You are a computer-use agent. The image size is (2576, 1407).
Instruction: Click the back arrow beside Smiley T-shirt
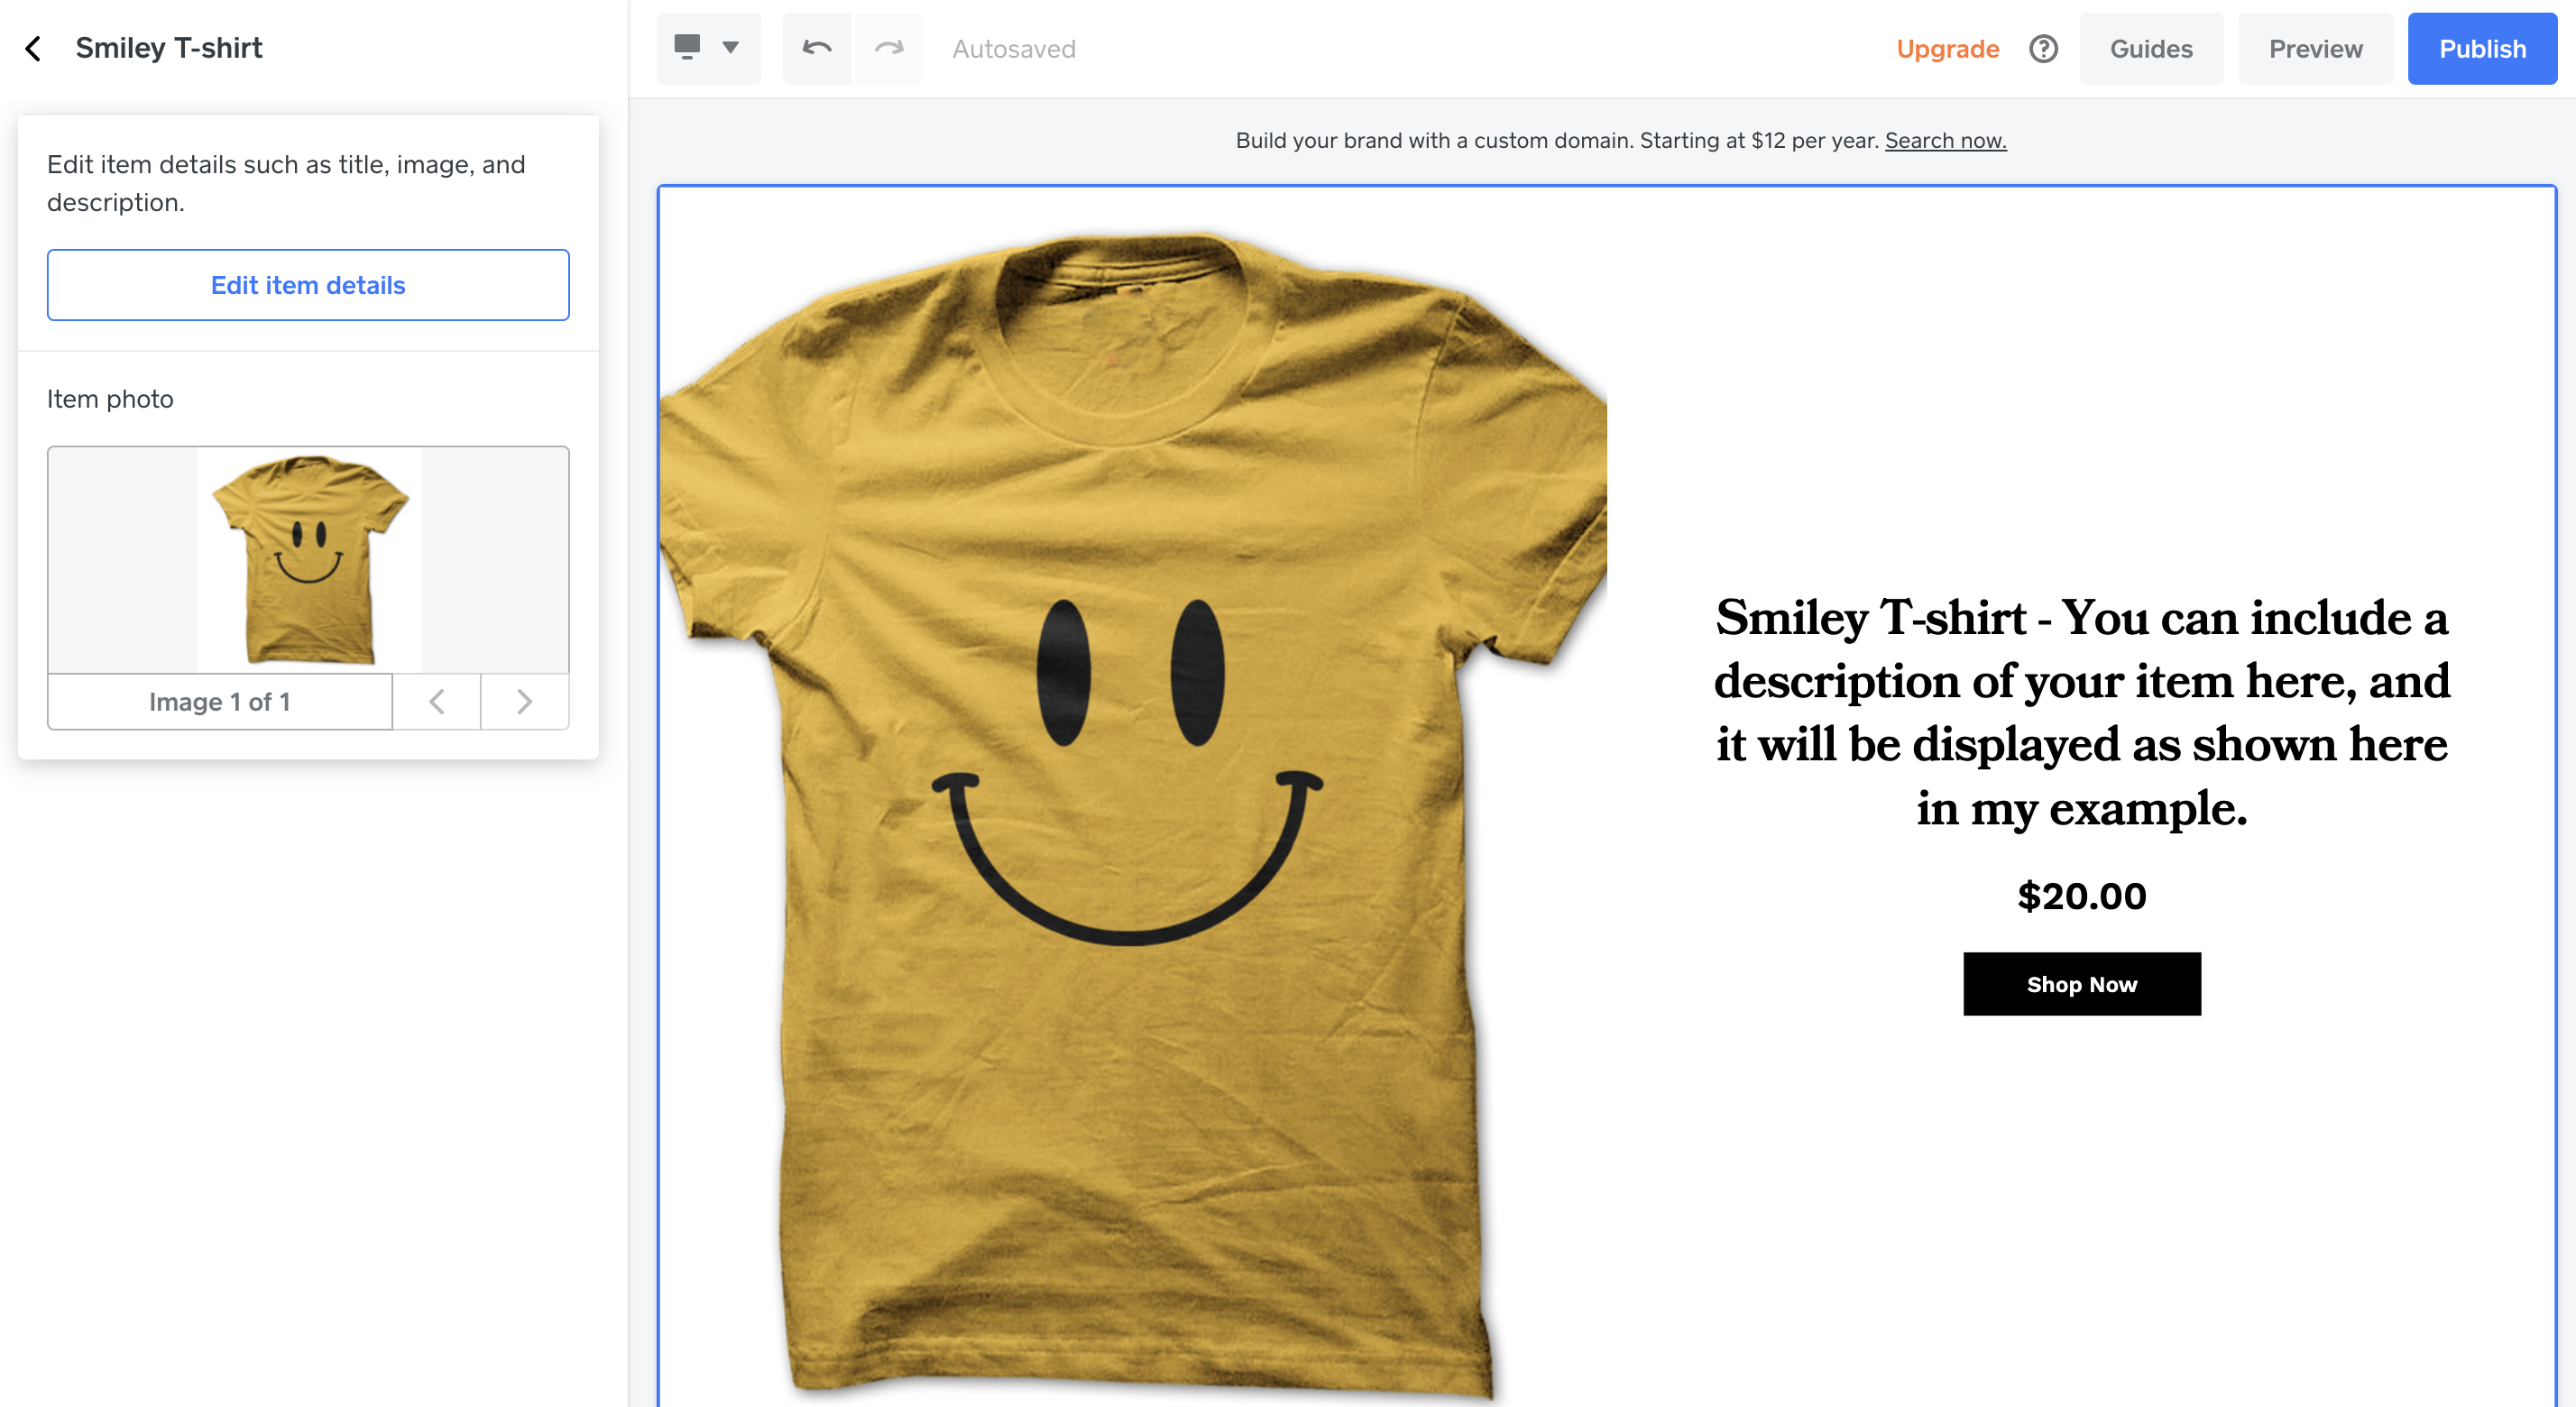pyautogui.click(x=33, y=48)
